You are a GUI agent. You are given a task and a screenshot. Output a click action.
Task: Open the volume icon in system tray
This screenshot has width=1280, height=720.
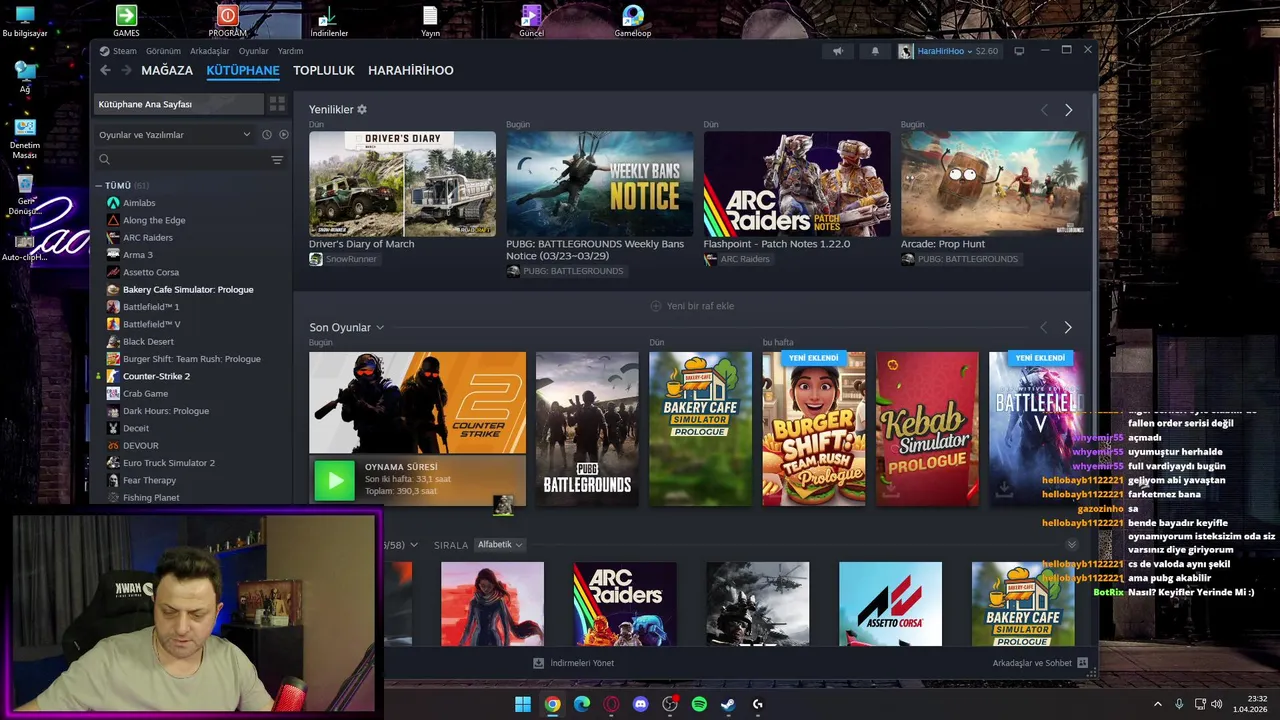pyautogui.click(x=1217, y=704)
